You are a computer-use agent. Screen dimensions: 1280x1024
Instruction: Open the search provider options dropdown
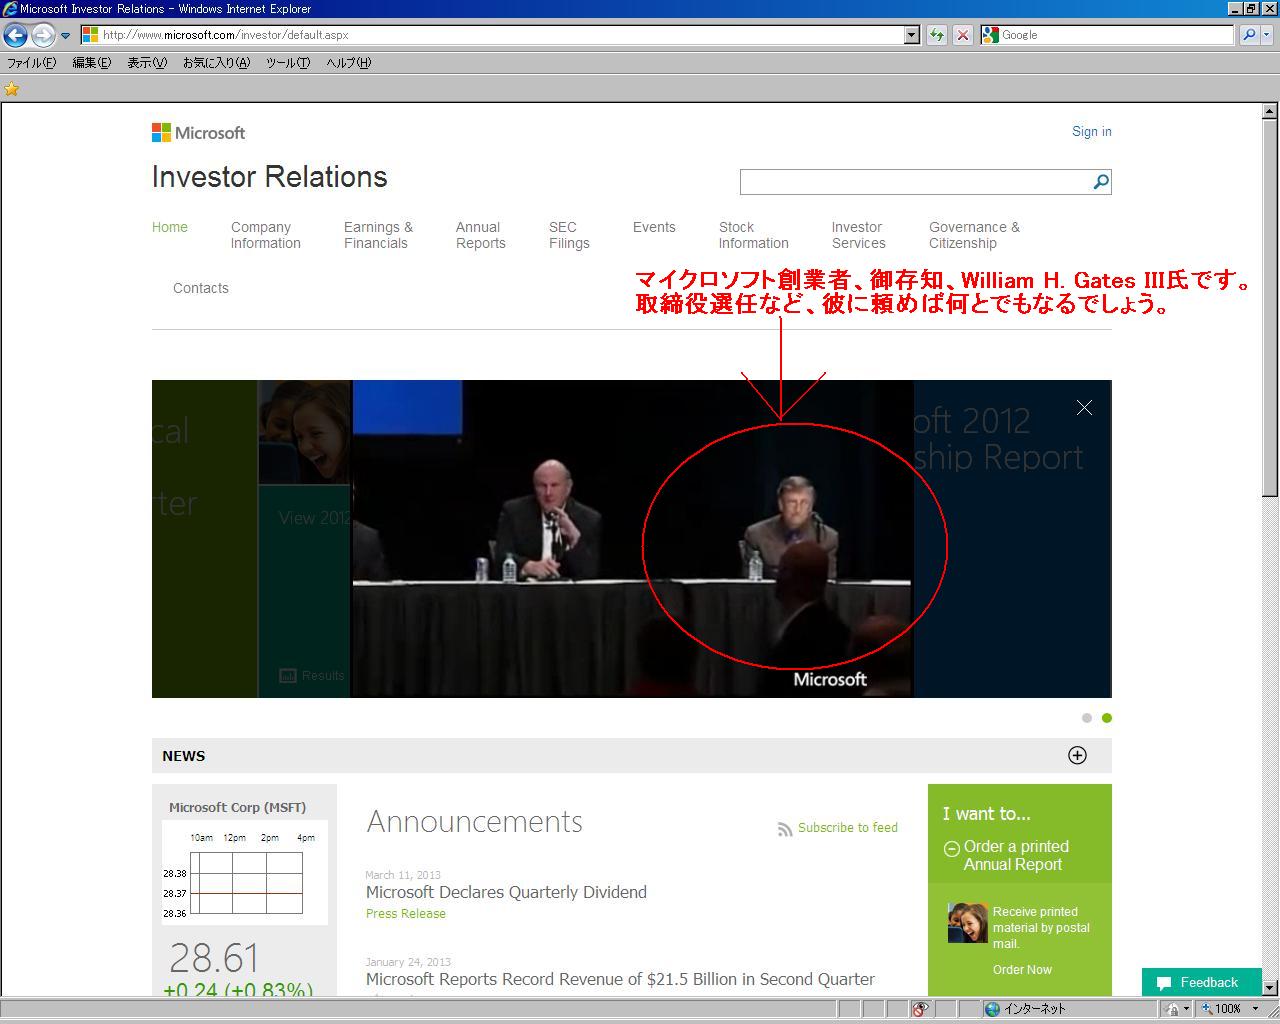pos(1267,35)
